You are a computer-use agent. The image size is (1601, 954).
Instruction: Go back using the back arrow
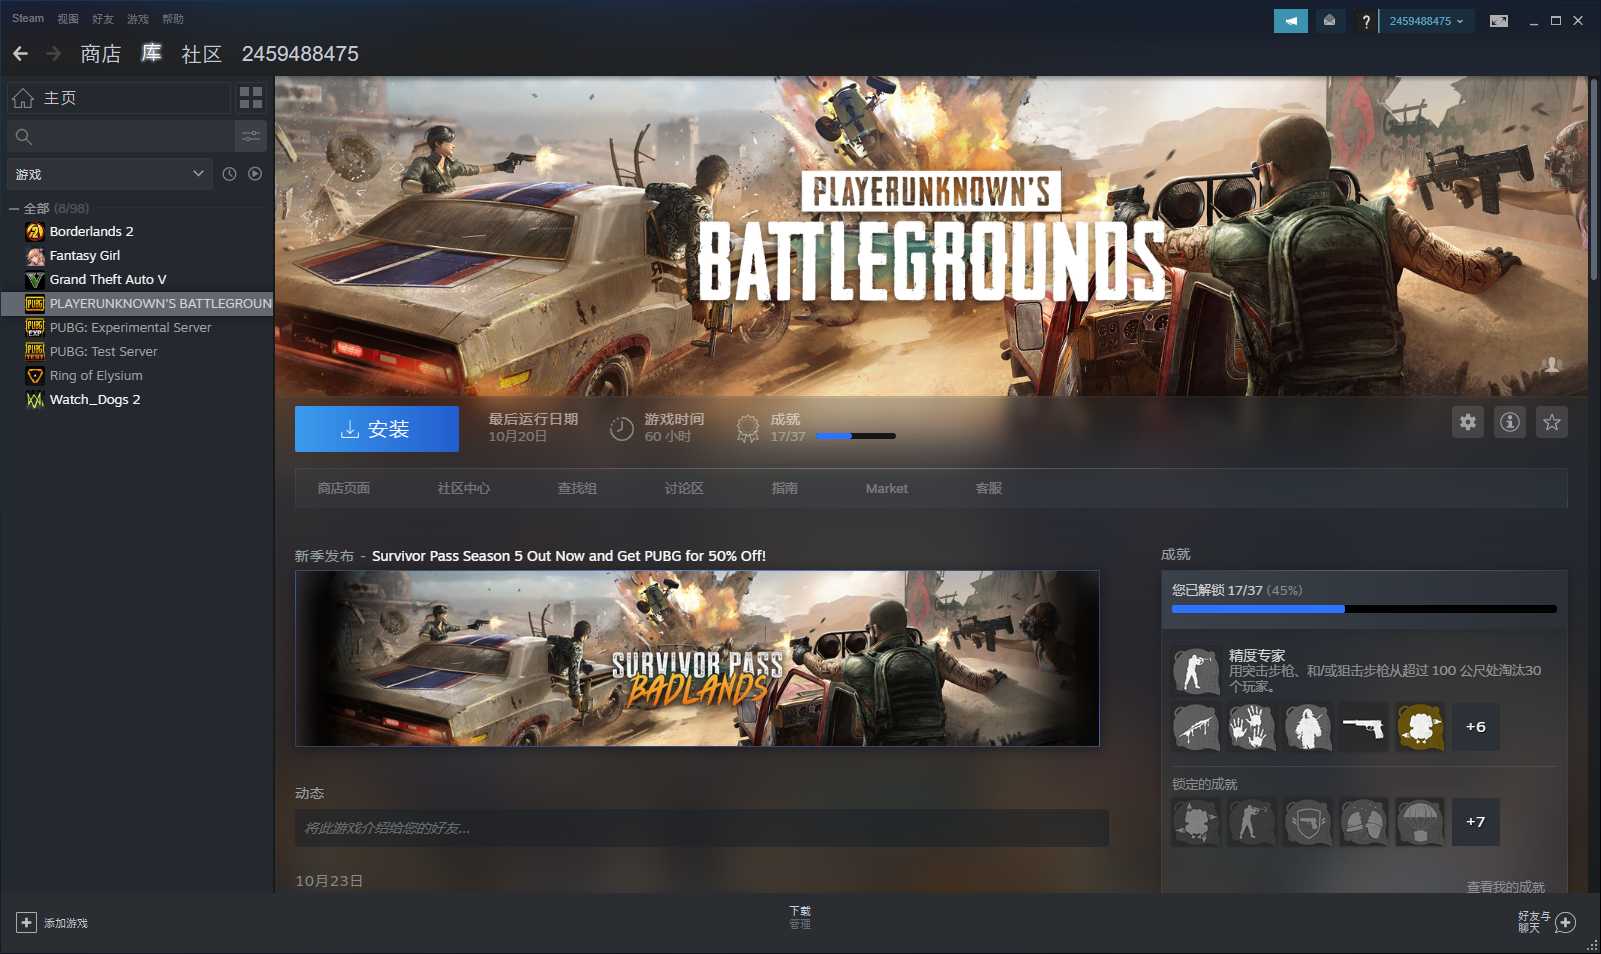pyautogui.click(x=20, y=53)
